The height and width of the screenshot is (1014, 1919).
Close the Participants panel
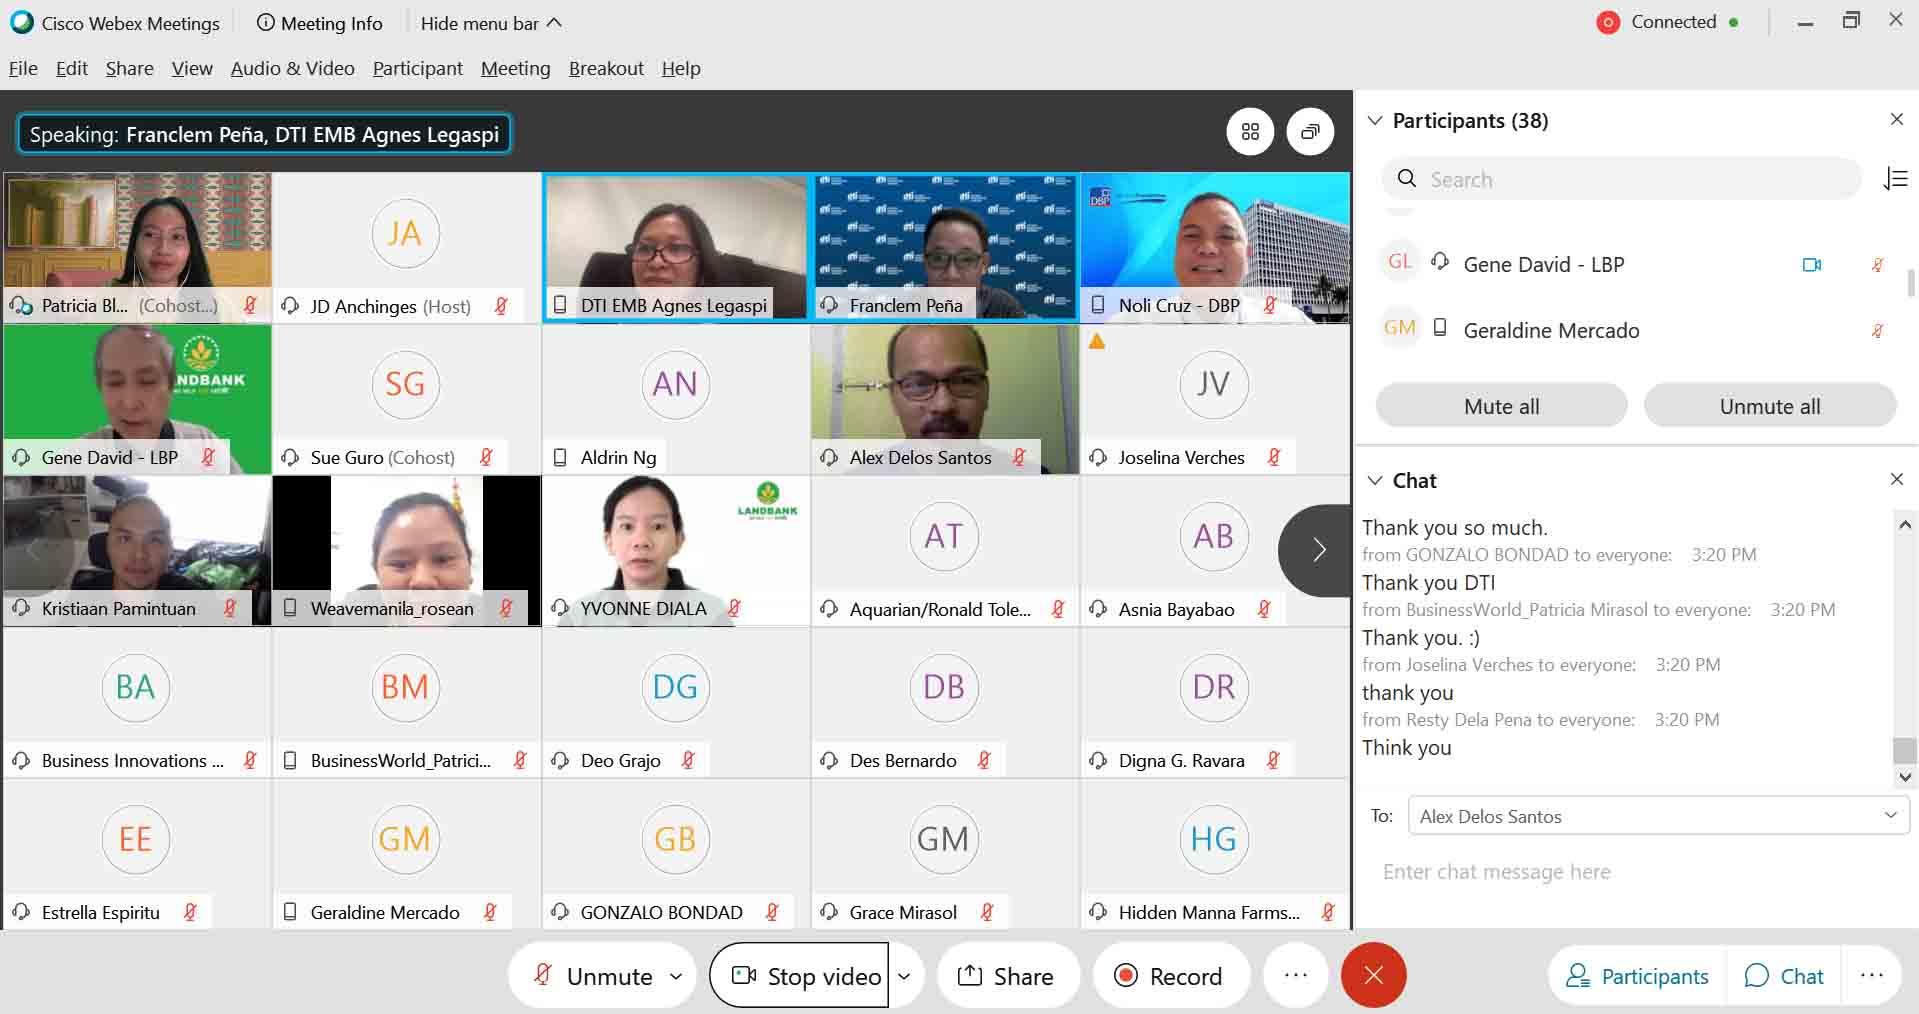coord(1896,119)
